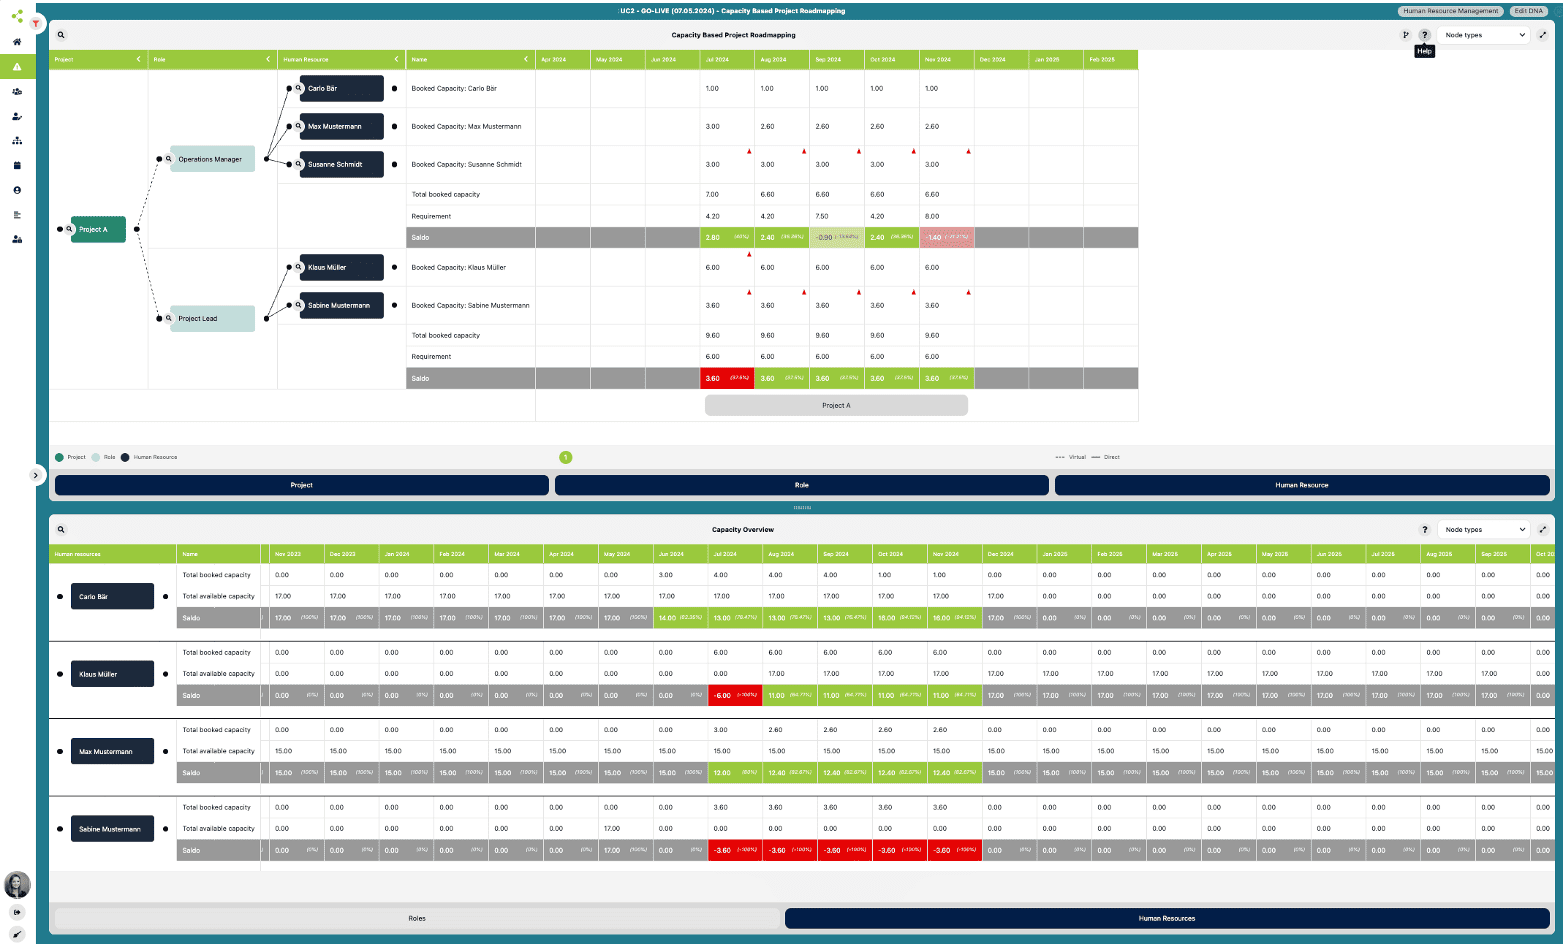Click the Project legend color dot
This screenshot has width=1566, height=946.
click(59, 457)
